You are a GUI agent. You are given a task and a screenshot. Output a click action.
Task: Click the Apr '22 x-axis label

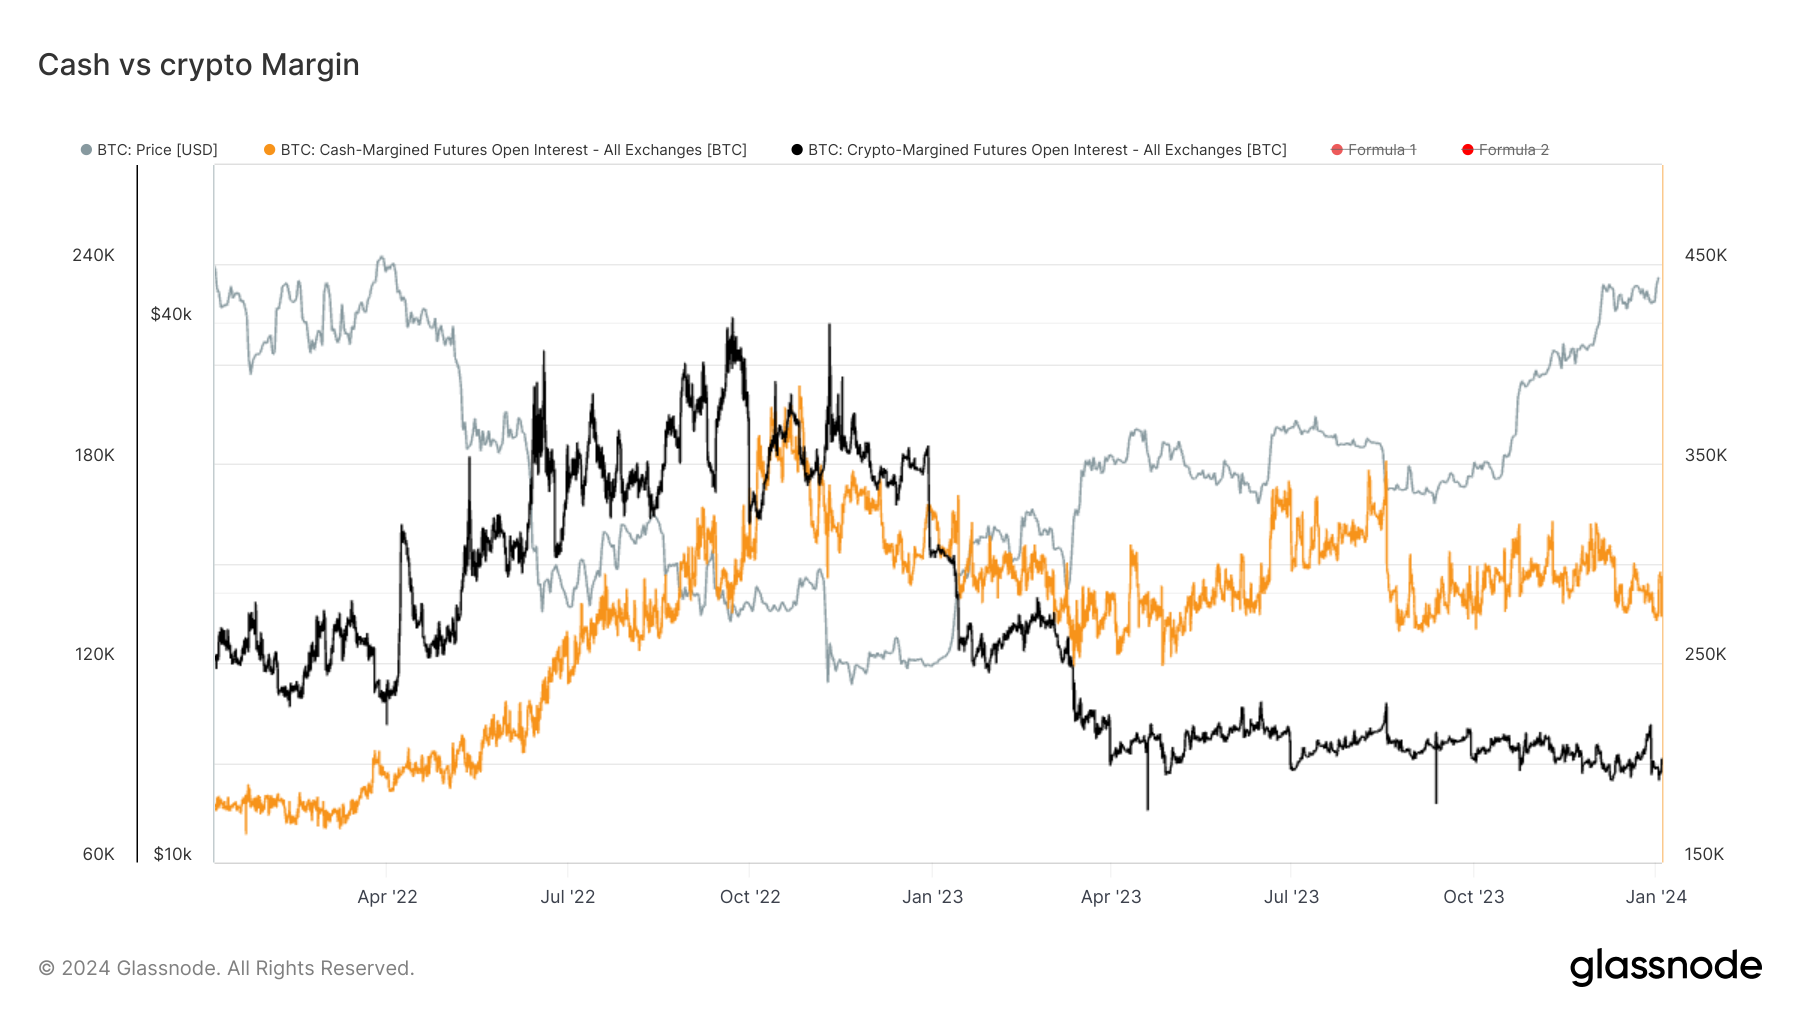387,897
